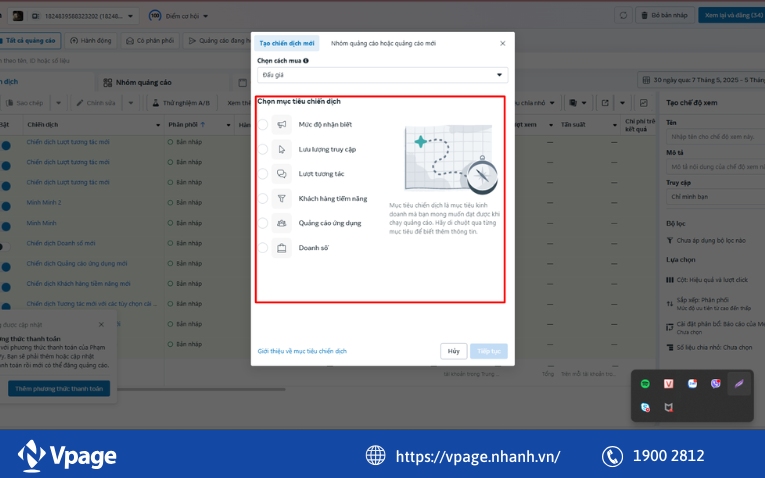Viewport: 765px width, 478px height.
Task: Switch to Tạo chiến dịch mới tab
Action: (287, 43)
